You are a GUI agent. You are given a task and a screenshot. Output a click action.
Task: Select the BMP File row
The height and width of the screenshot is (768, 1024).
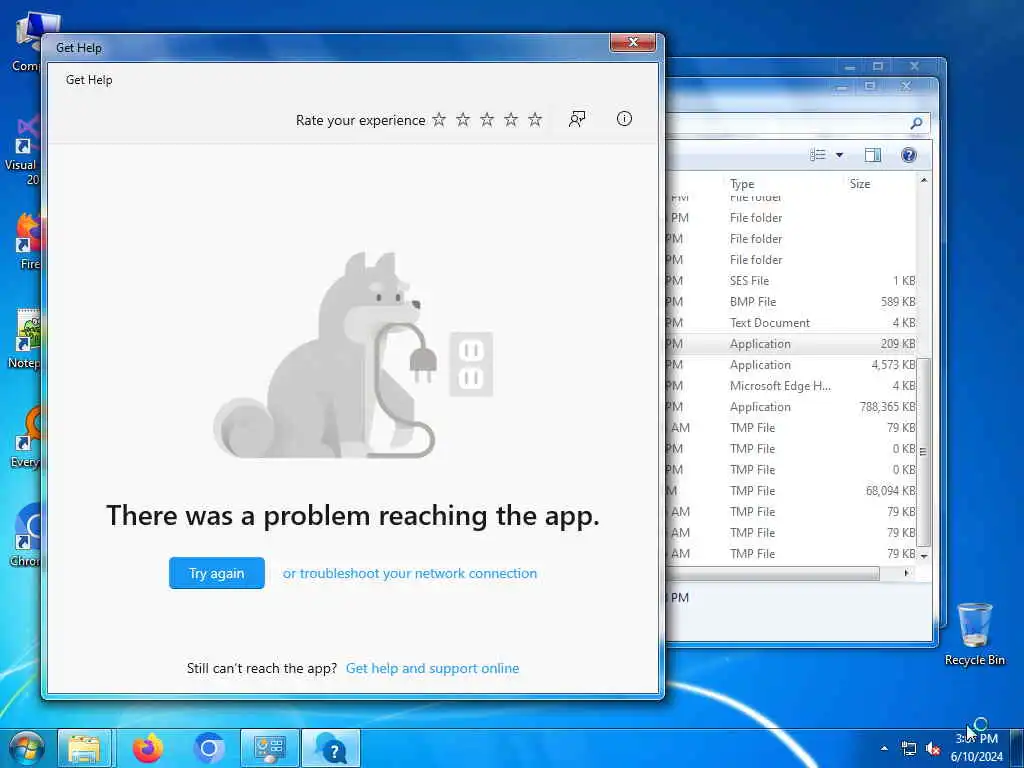point(793,302)
